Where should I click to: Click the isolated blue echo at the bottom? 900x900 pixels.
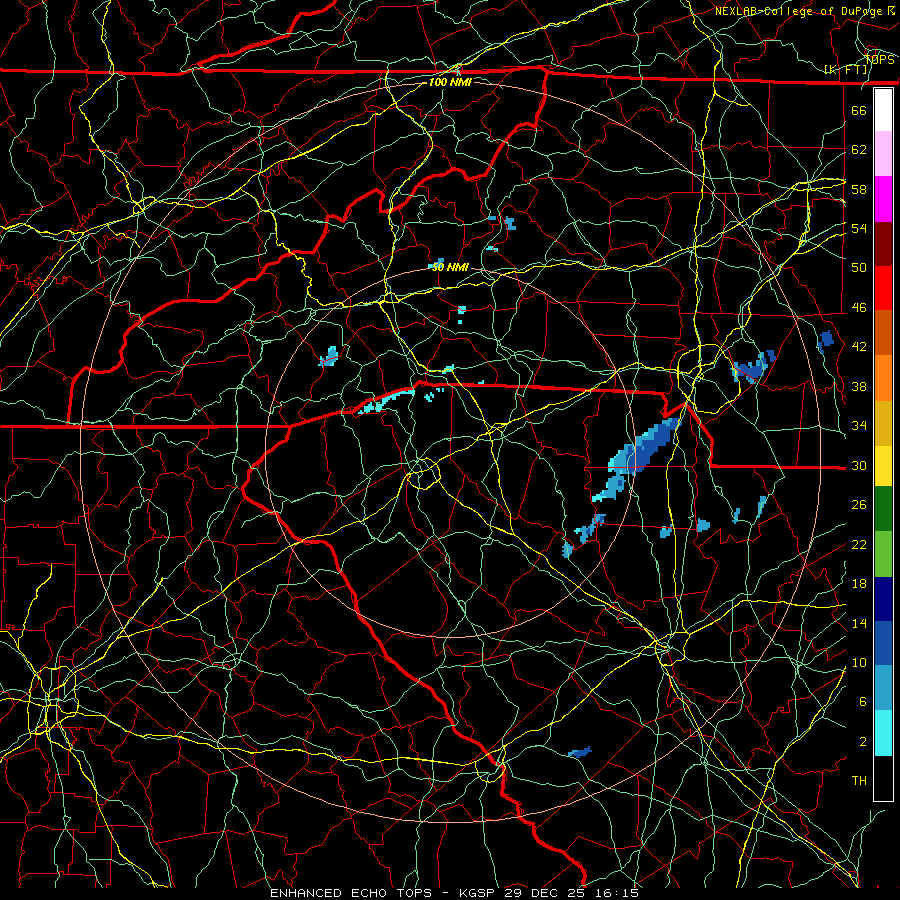point(580,752)
